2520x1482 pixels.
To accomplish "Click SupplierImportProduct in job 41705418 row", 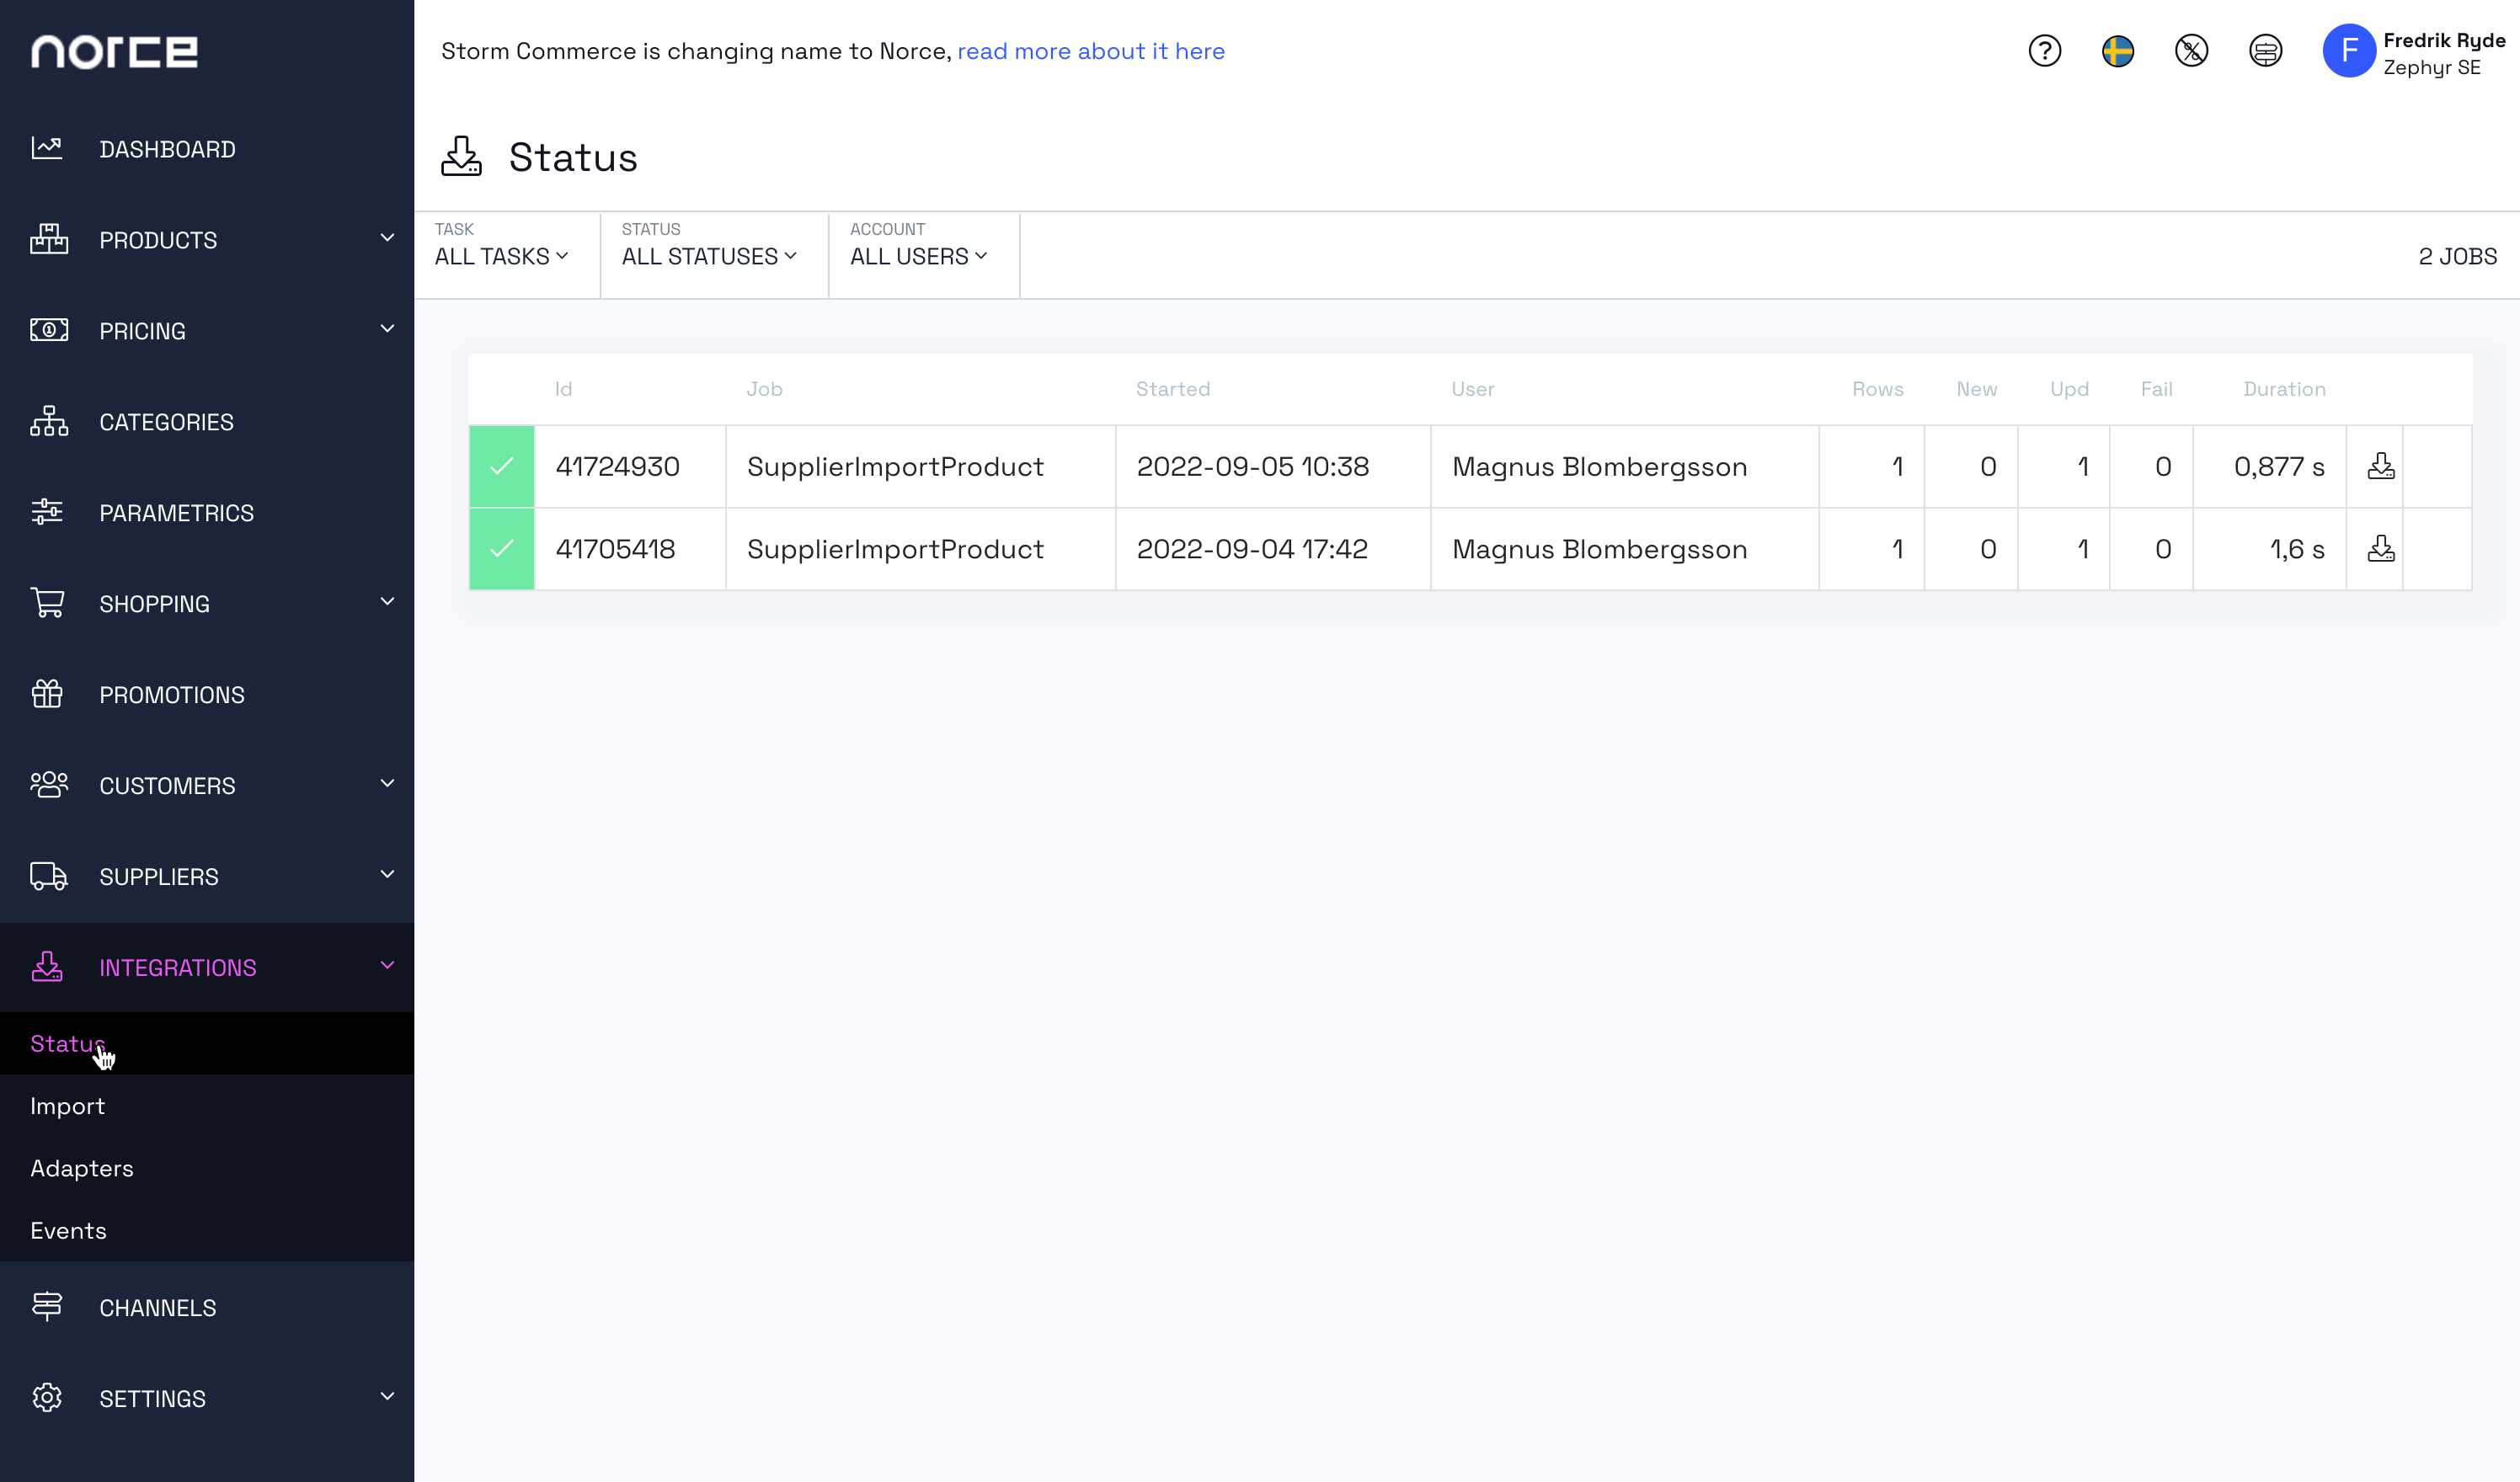I will [x=895, y=548].
